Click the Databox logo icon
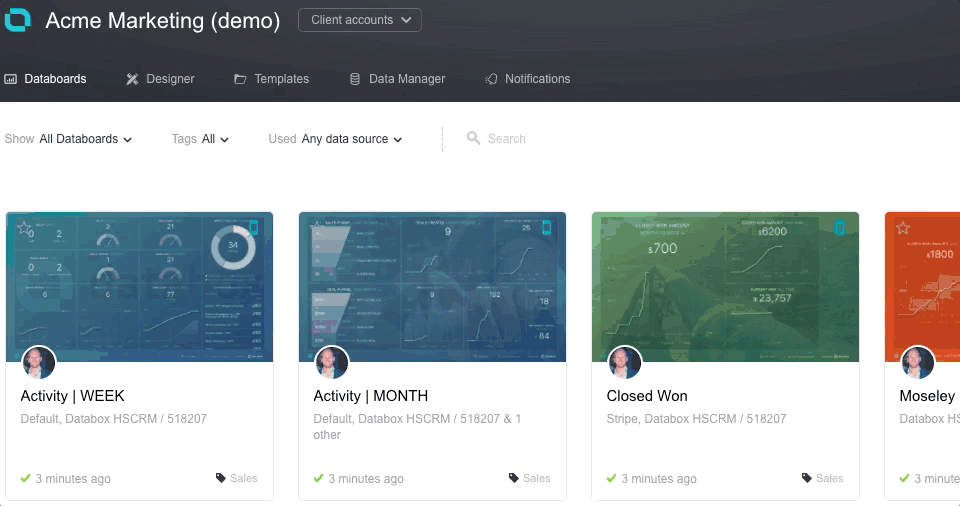The height and width of the screenshot is (506, 960). click(x=18, y=20)
